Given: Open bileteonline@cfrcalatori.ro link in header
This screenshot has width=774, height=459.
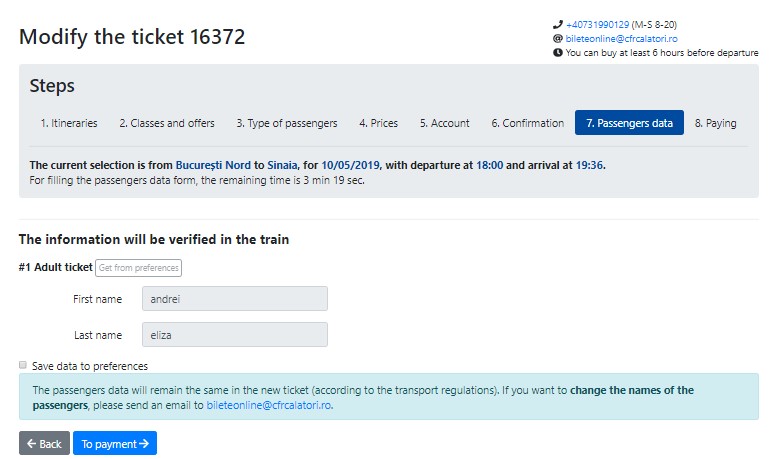Looking at the screenshot, I should click(621, 38).
